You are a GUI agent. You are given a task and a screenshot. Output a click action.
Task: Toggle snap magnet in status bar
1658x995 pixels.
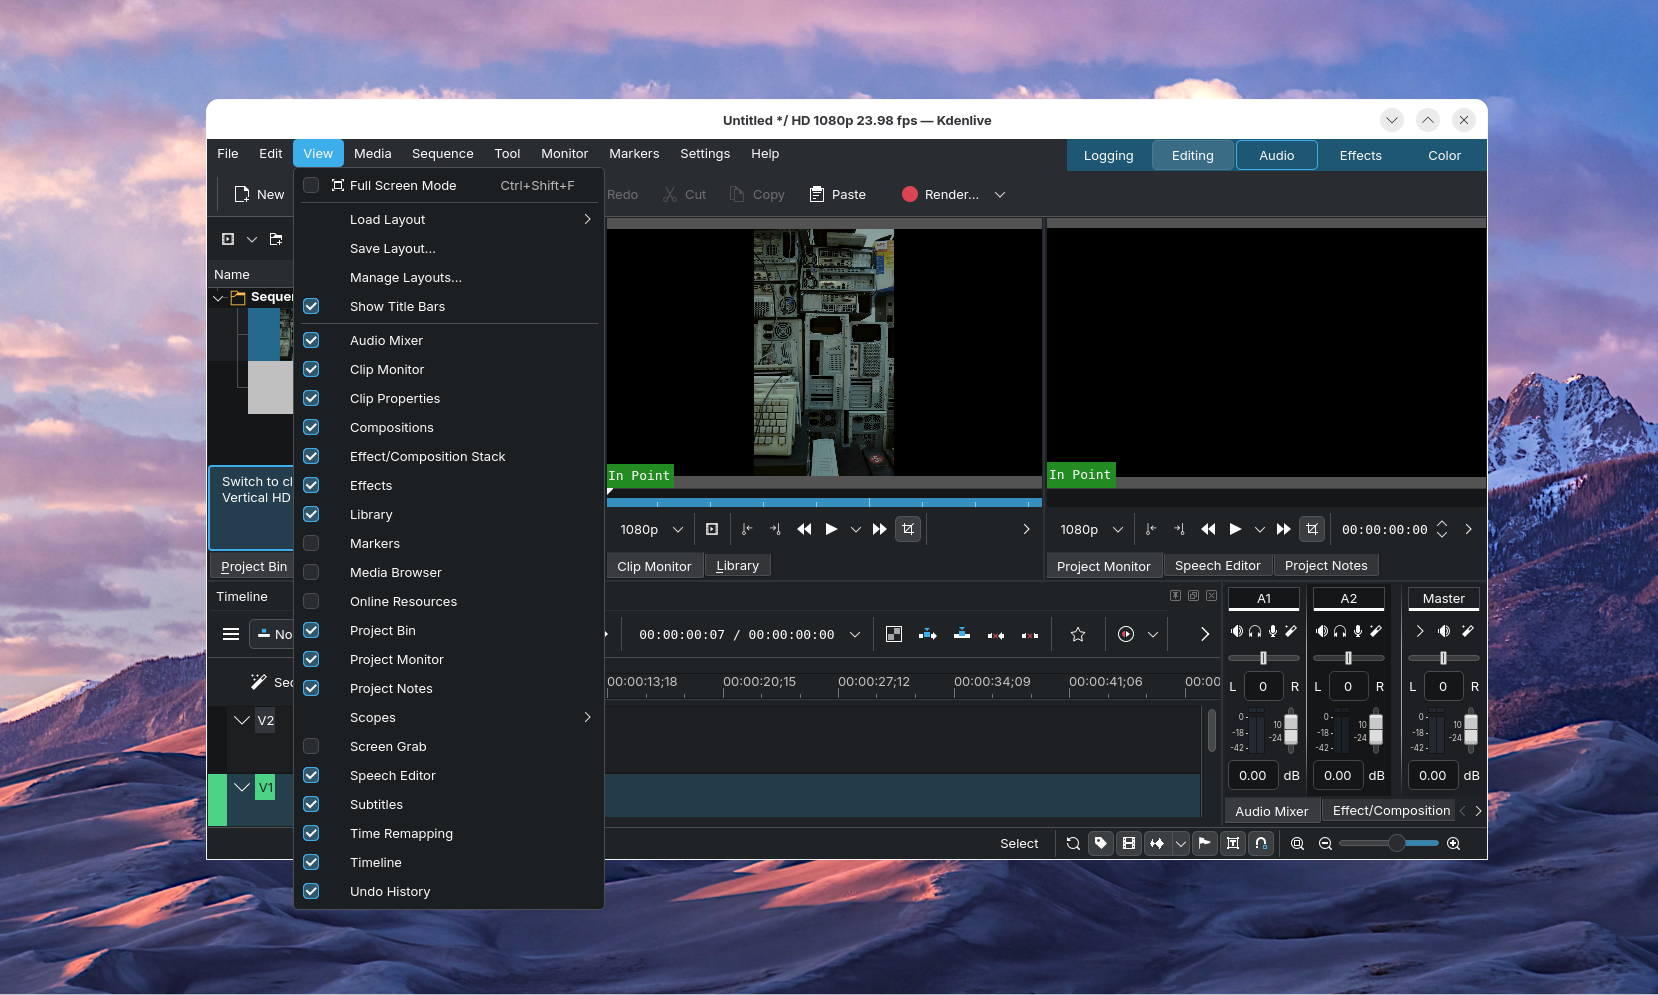point(1261,843)
